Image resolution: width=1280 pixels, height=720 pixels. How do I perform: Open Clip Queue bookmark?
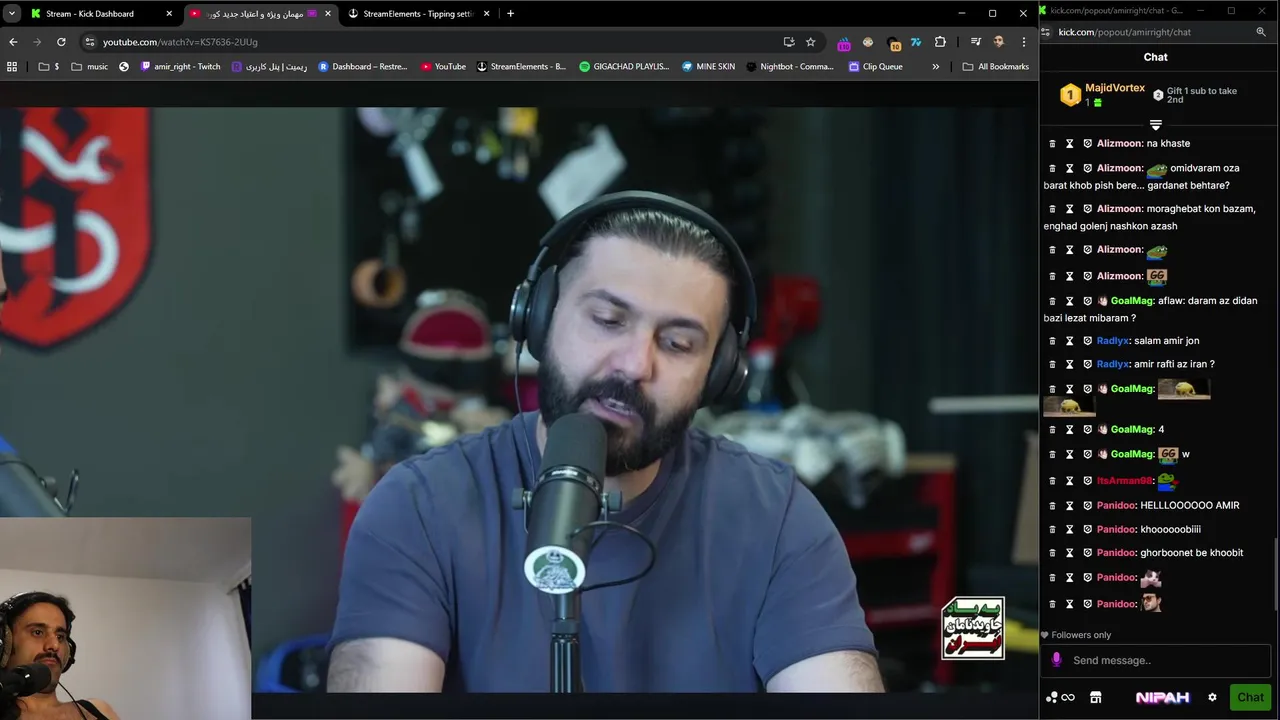coord(875,67)
